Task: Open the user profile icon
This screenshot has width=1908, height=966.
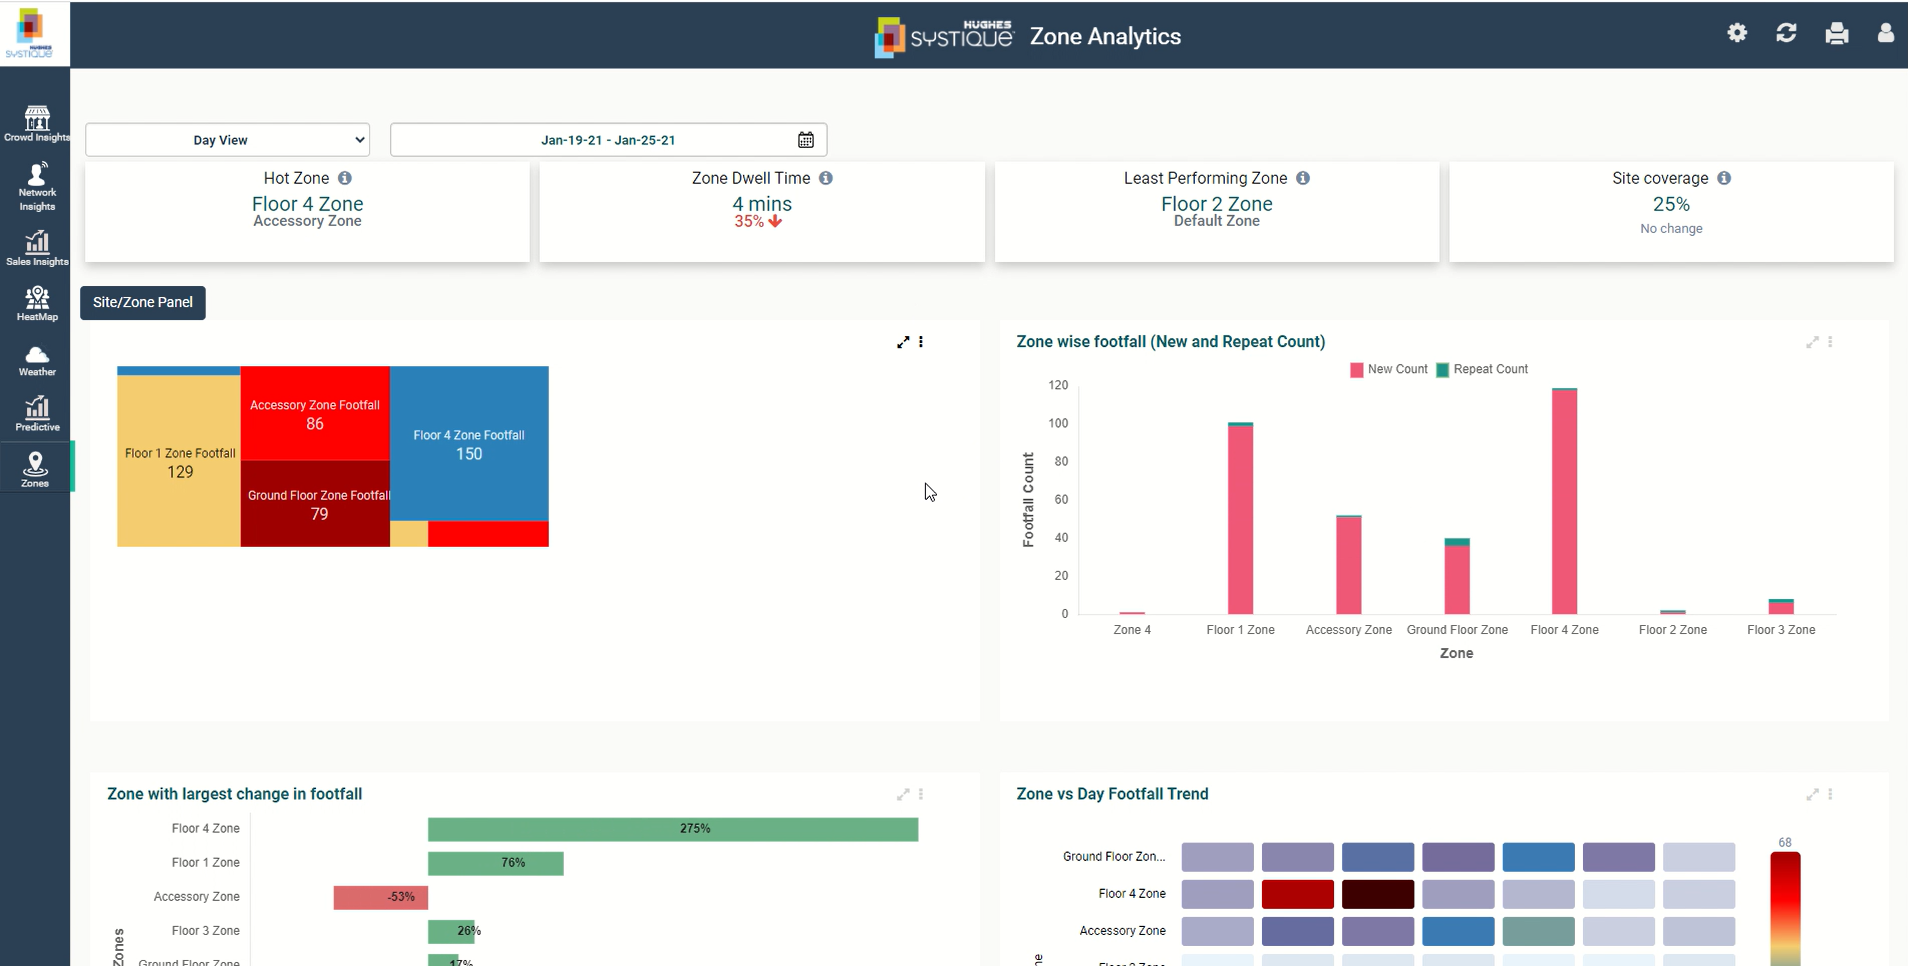Action: point(1885,33)
